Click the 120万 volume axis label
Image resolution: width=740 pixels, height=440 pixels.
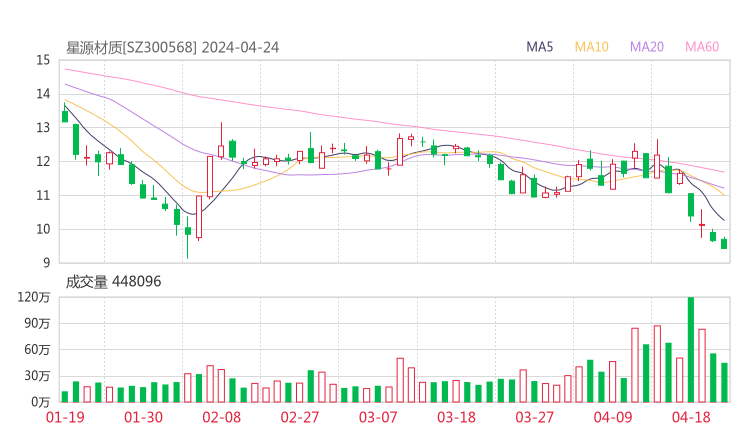[34, 297]
